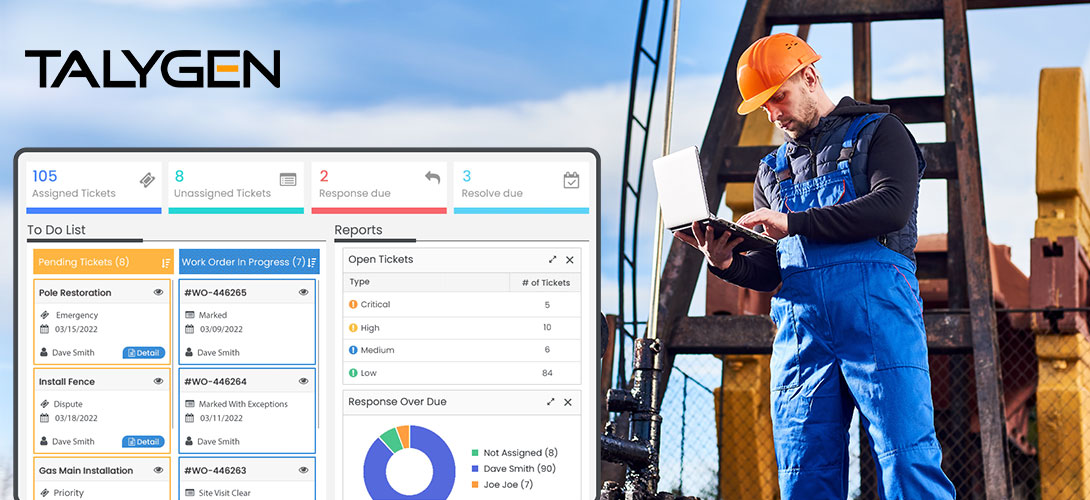Viewport: 1090px width, 500px height.
Task: Sort the Pending Tickets column
Action: pos(165,263)
